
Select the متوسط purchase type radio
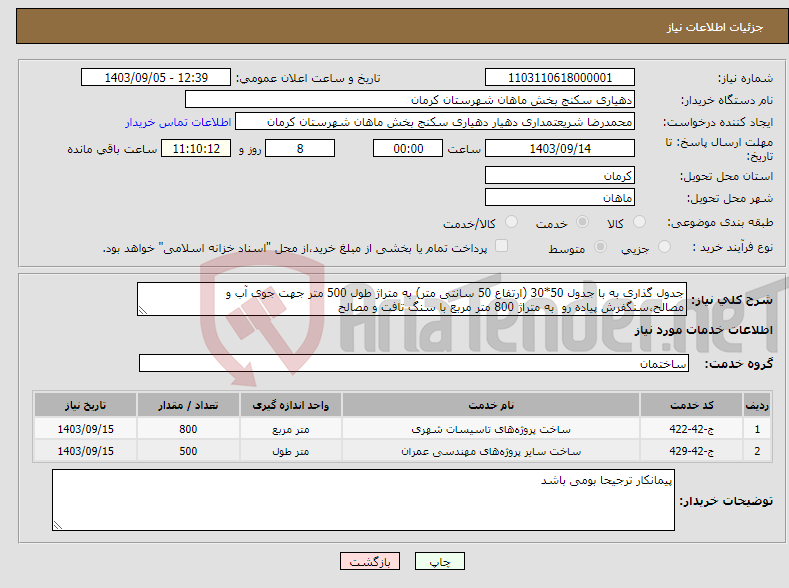click(600, 246)
